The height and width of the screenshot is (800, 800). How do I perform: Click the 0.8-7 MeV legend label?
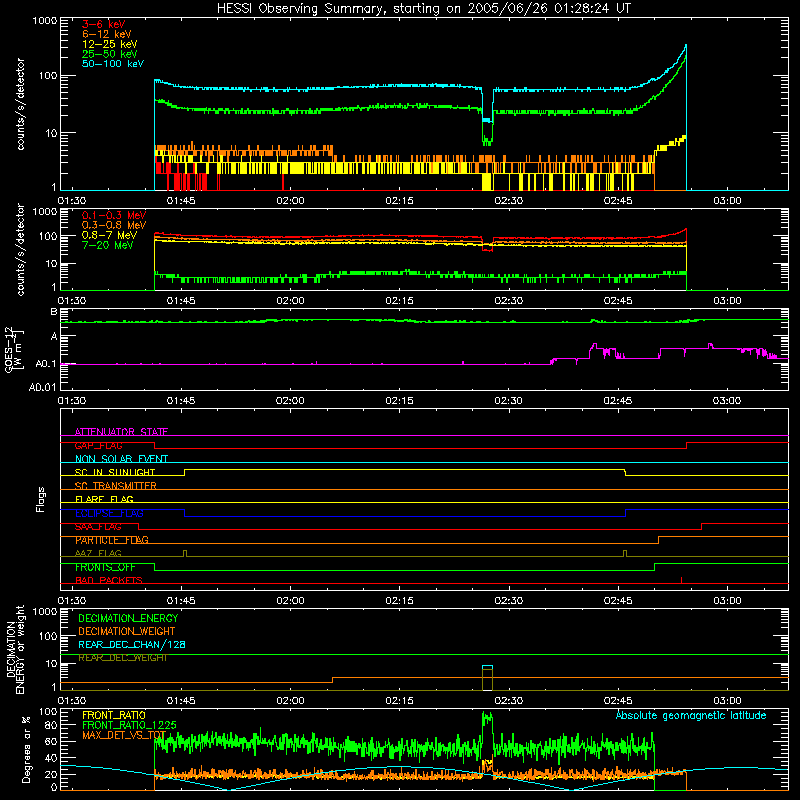[x=109, y=235]
